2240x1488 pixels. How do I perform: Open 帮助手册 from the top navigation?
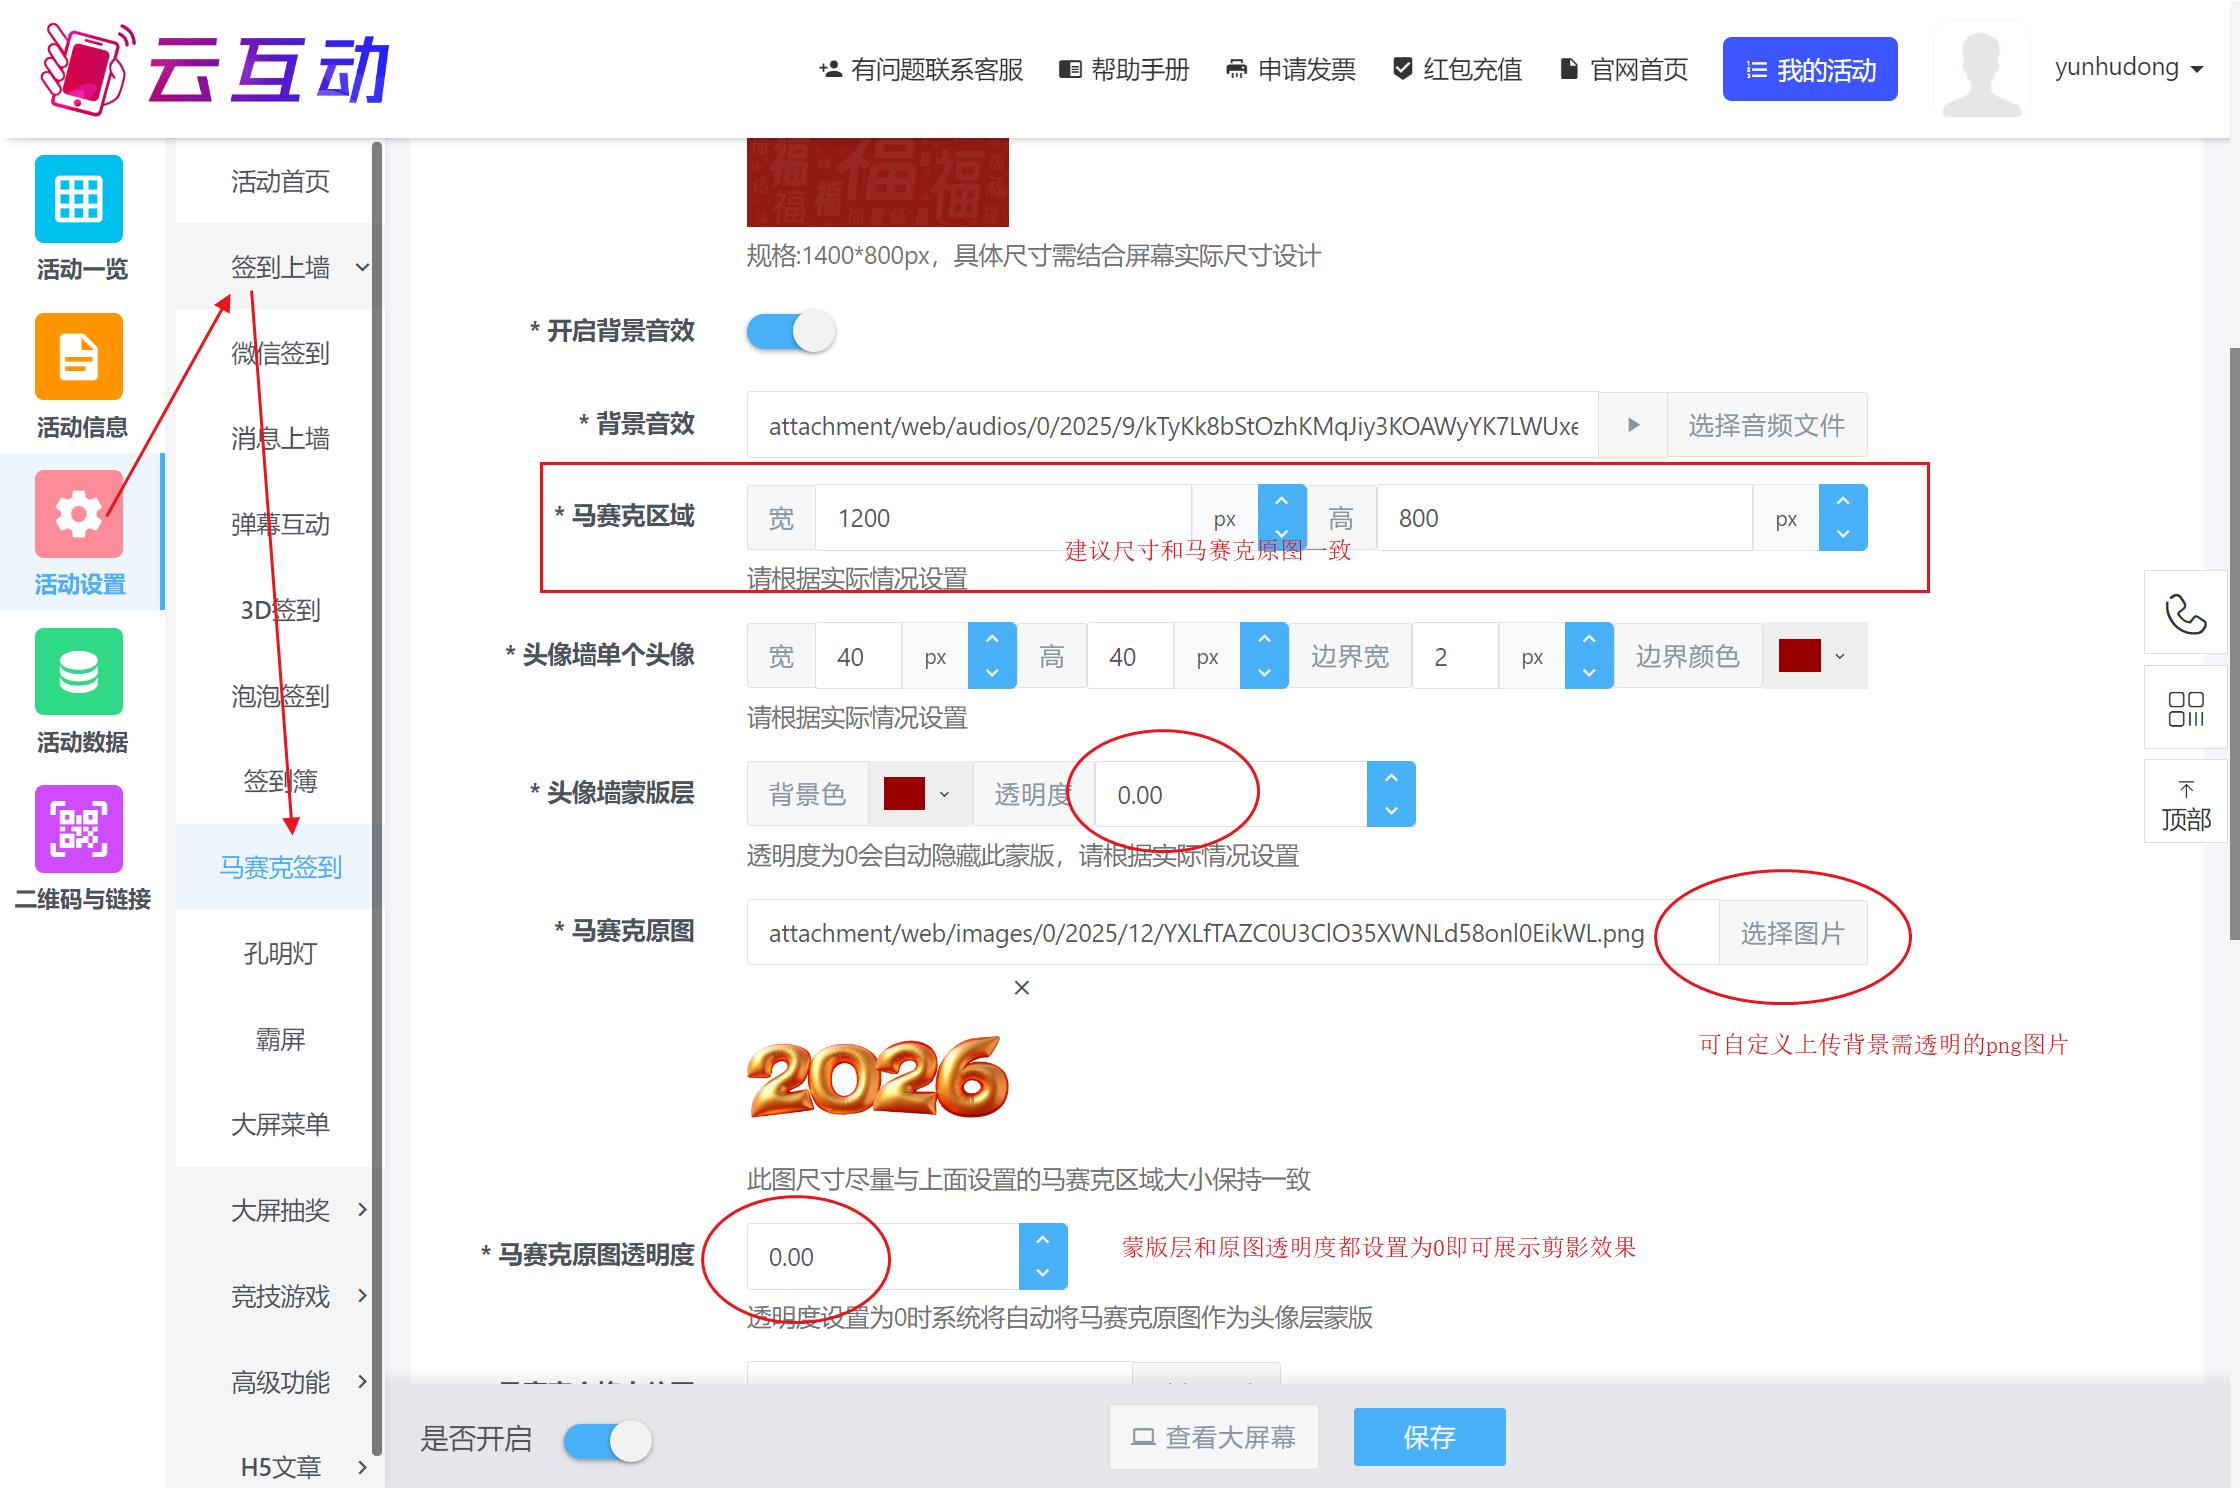1124,69
